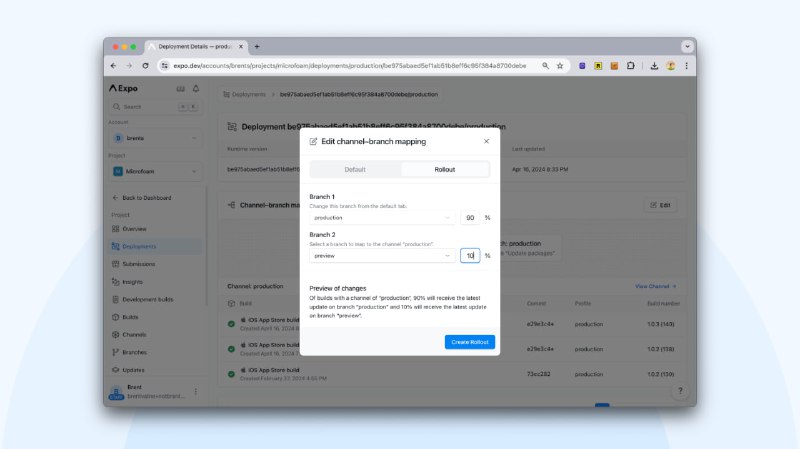Viewport: 800px width, 449px height.
Task: Open a new browser tab with plus
Action: point(257,46)
